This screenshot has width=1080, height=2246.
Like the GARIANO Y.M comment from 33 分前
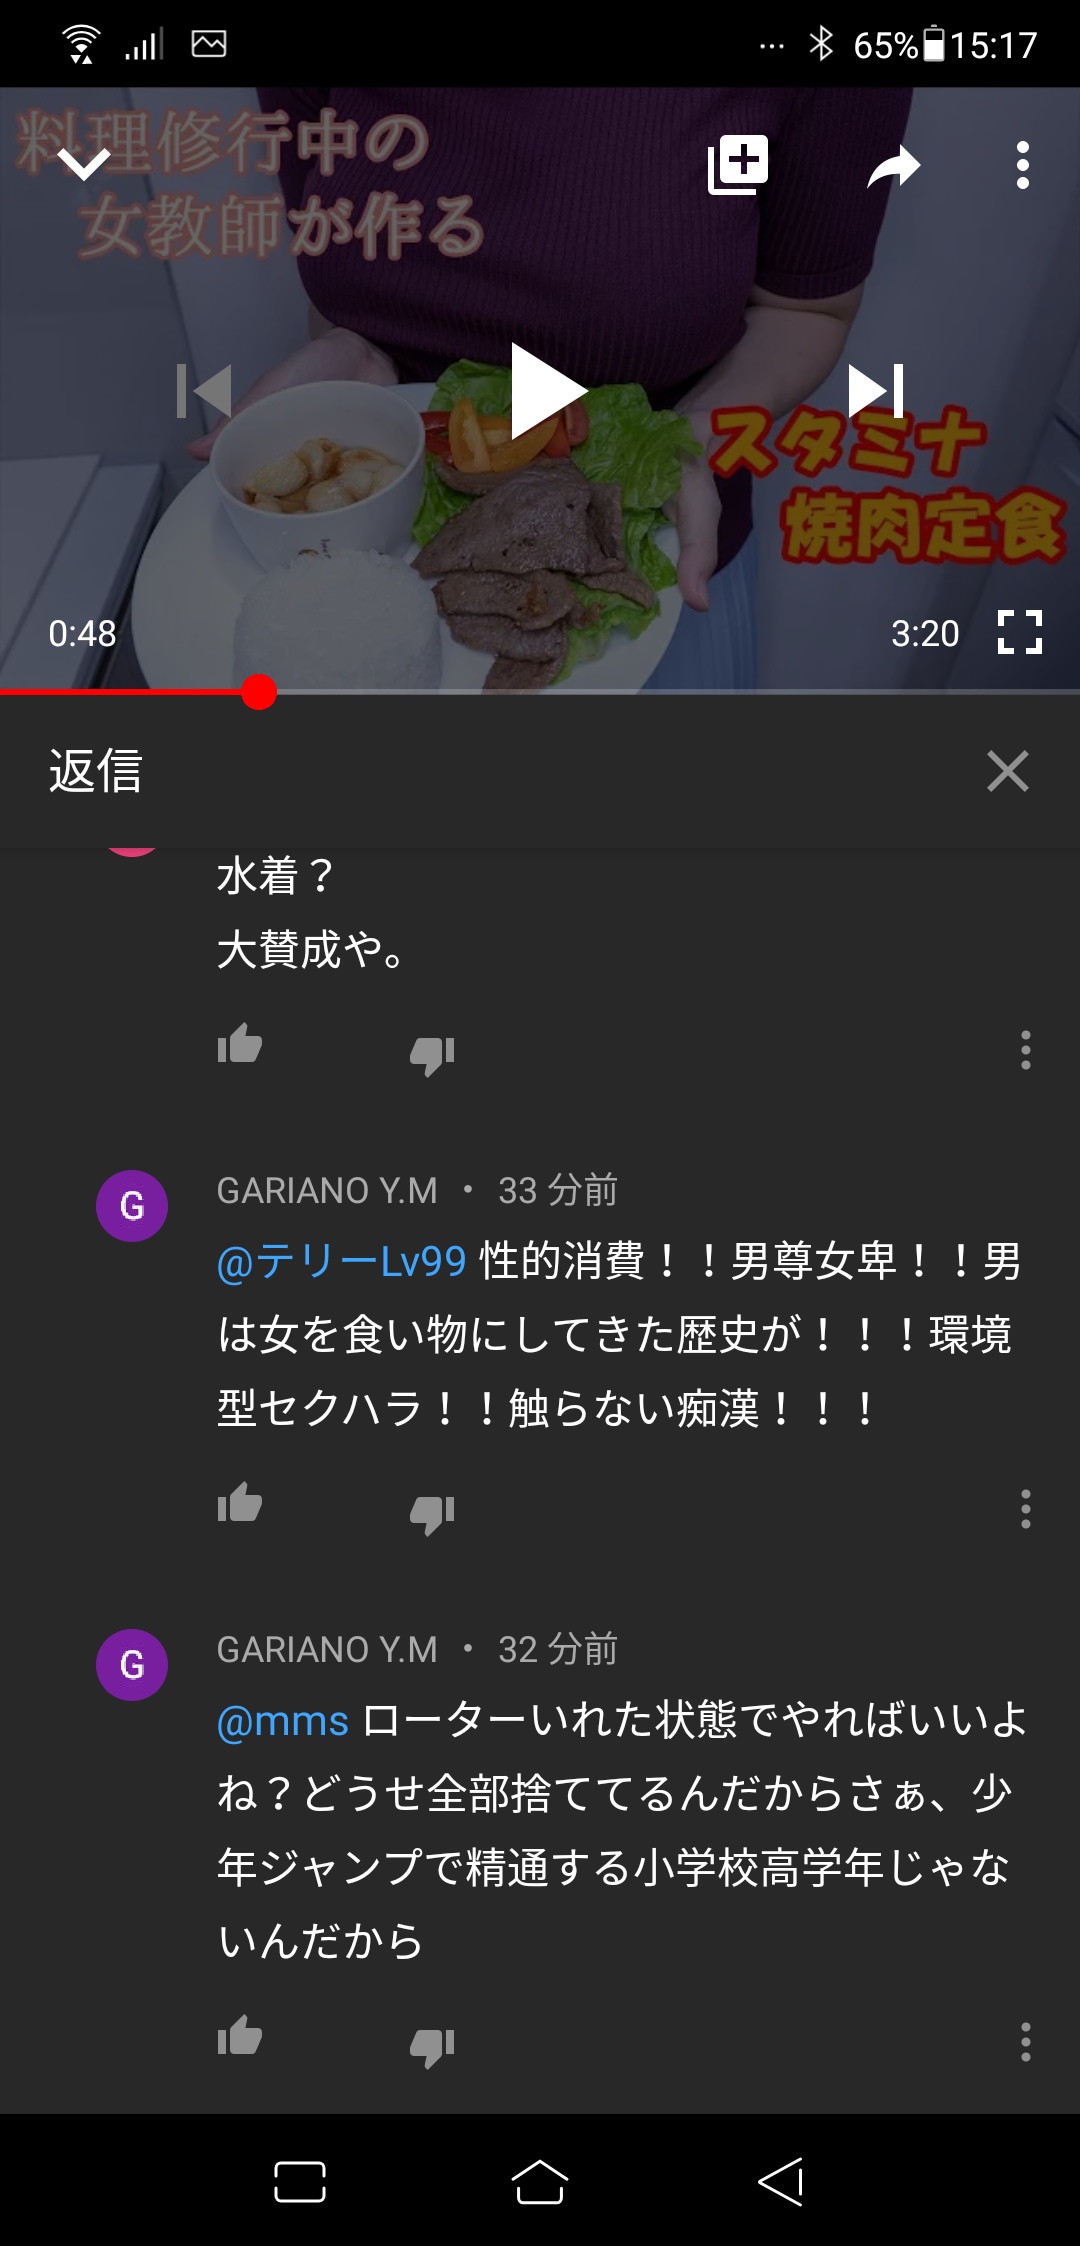coord(240,1503)
